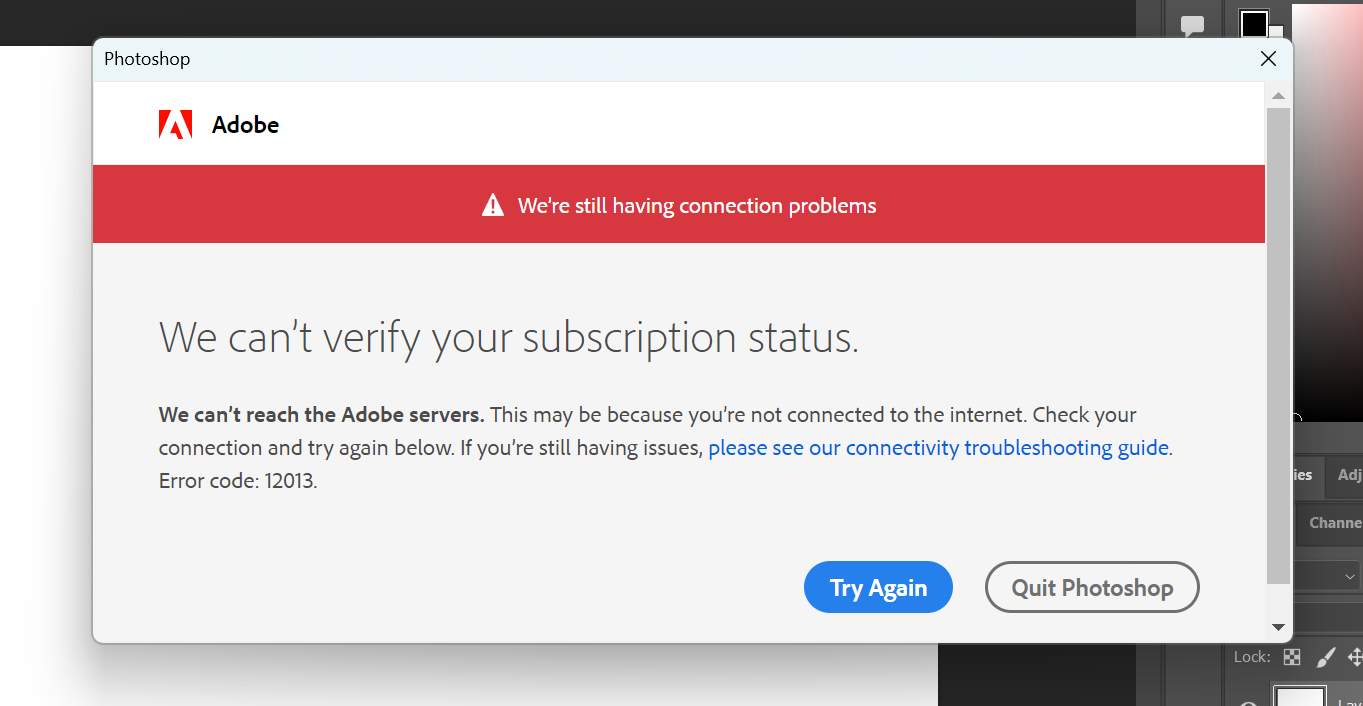Toggle lock position move icon
Viewport: 1363px width, 706px height.
click(x=1355, y=657)
